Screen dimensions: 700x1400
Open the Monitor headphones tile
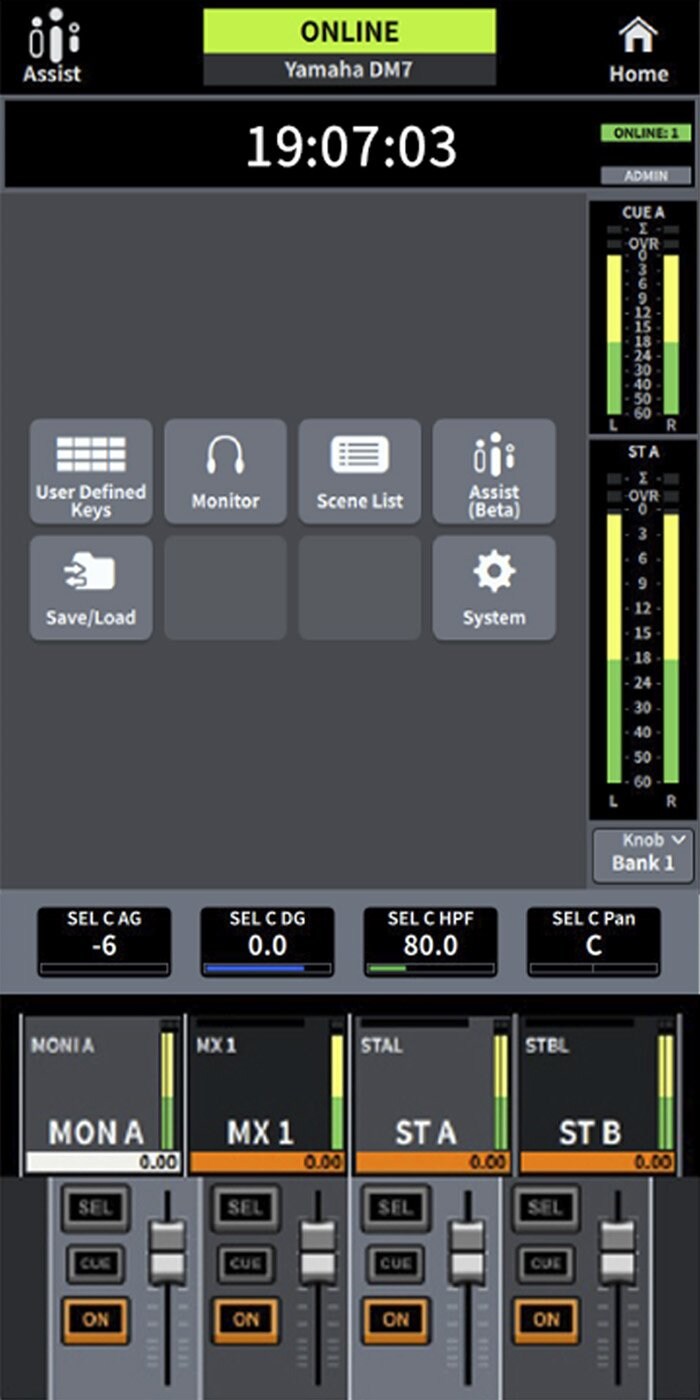(x=225, y=471)
